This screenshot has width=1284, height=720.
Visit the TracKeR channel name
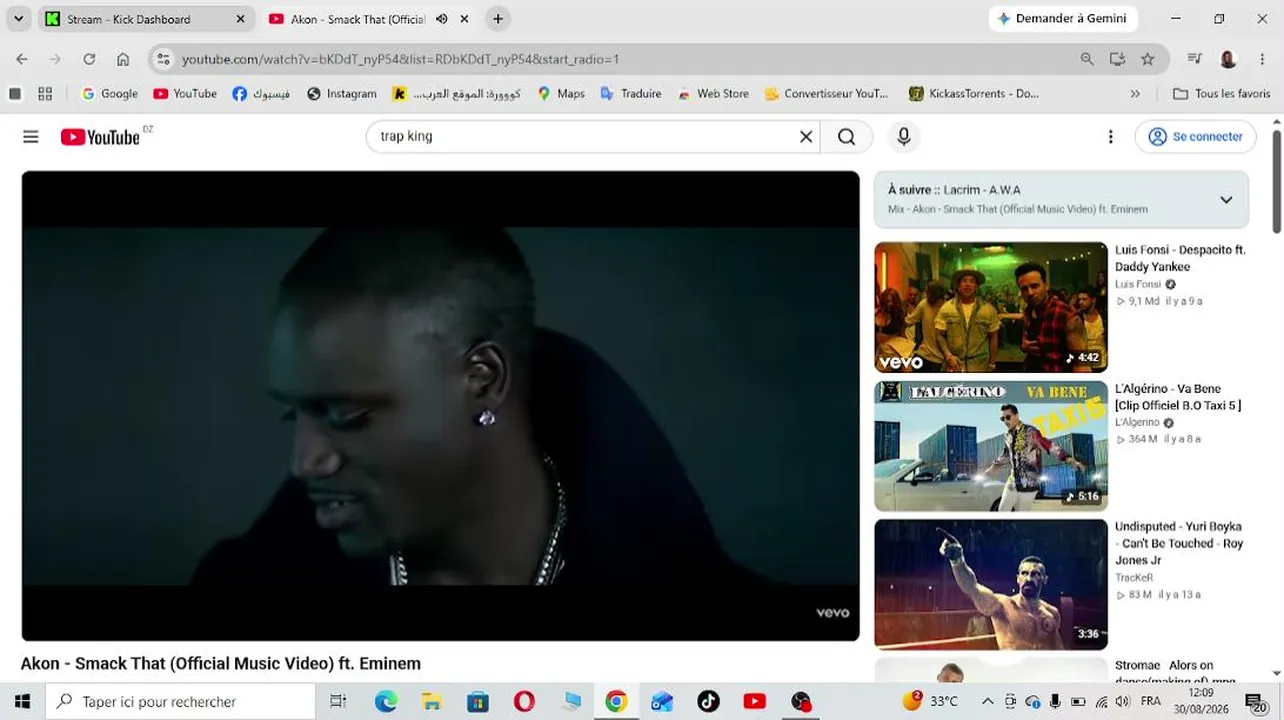[x=1134, y=577]
